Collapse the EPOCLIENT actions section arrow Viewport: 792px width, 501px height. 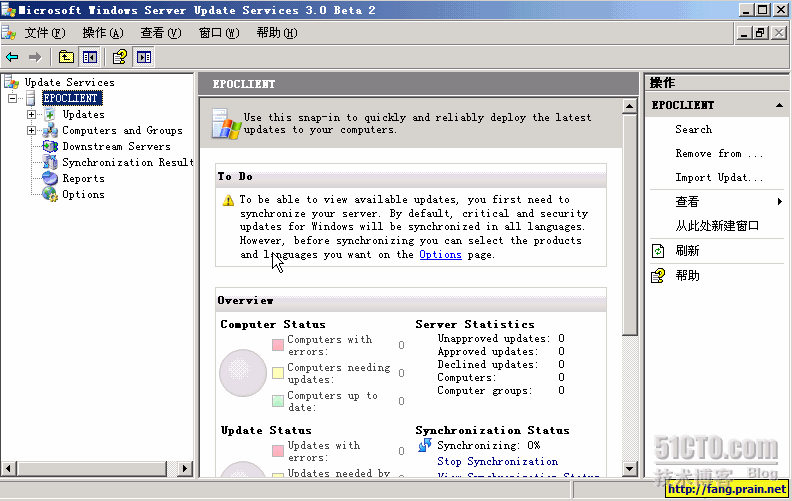click(779, 105)
